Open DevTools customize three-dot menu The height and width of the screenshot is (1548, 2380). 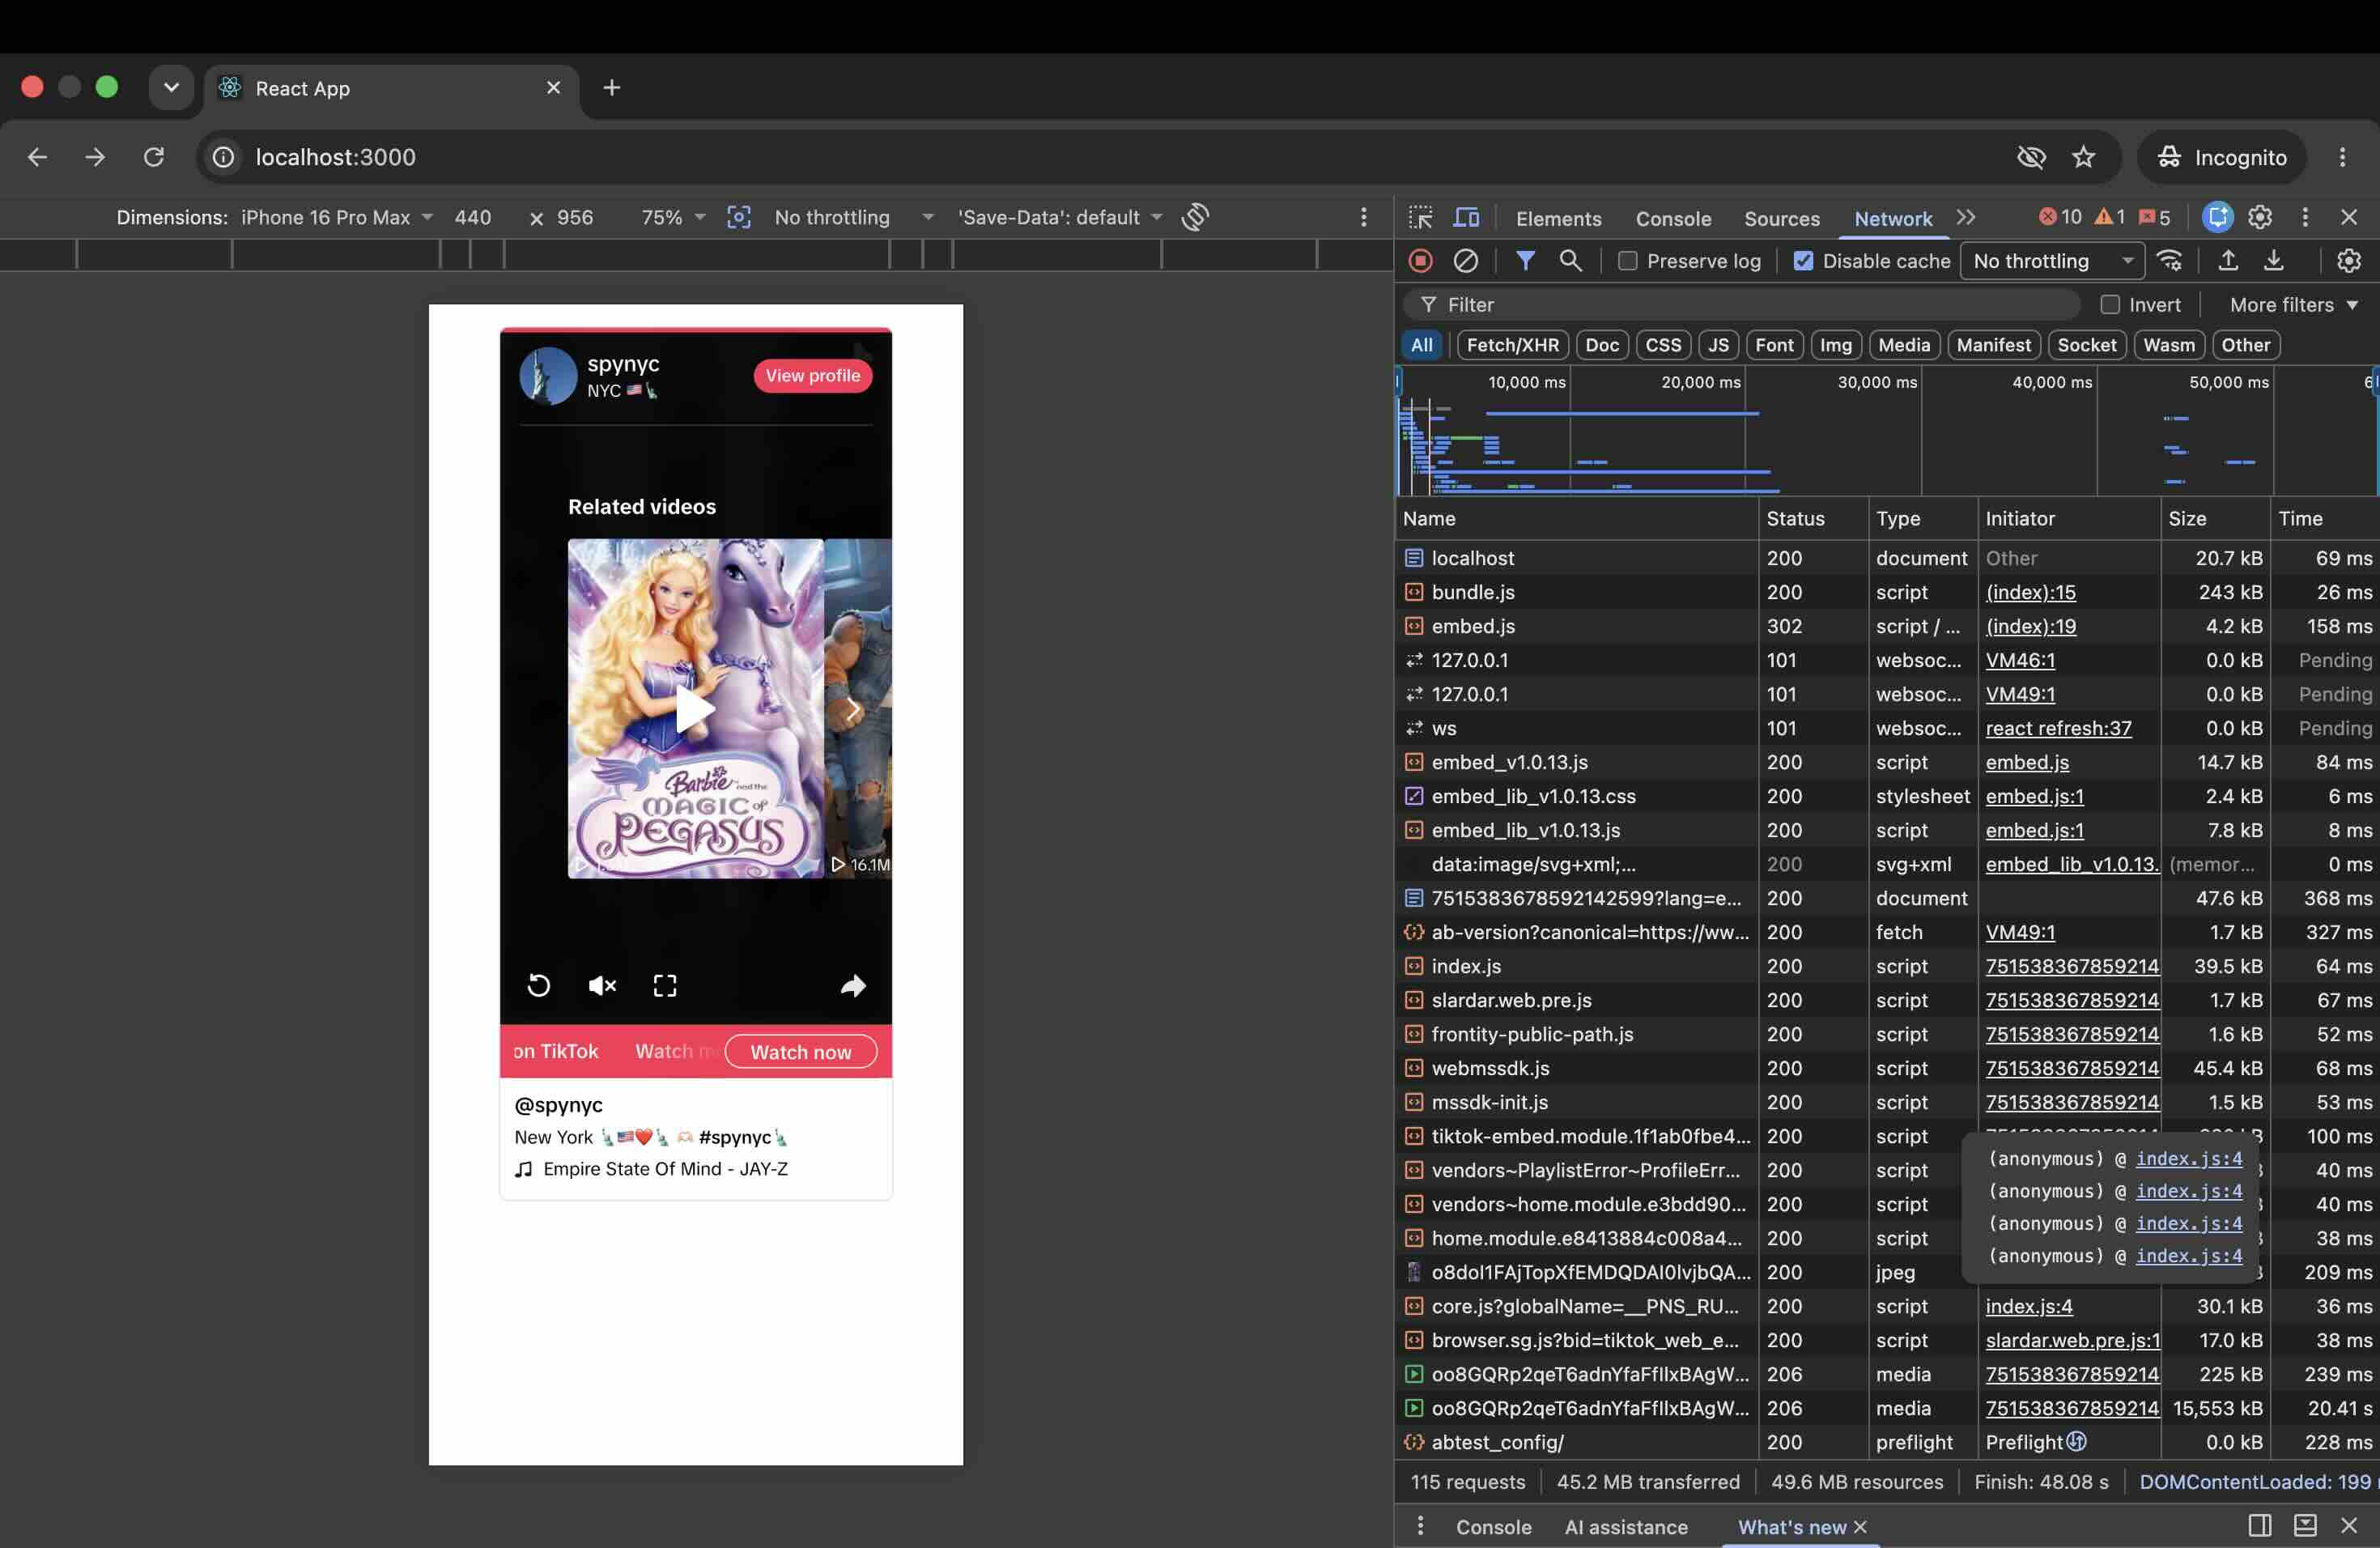point(2305,217)
